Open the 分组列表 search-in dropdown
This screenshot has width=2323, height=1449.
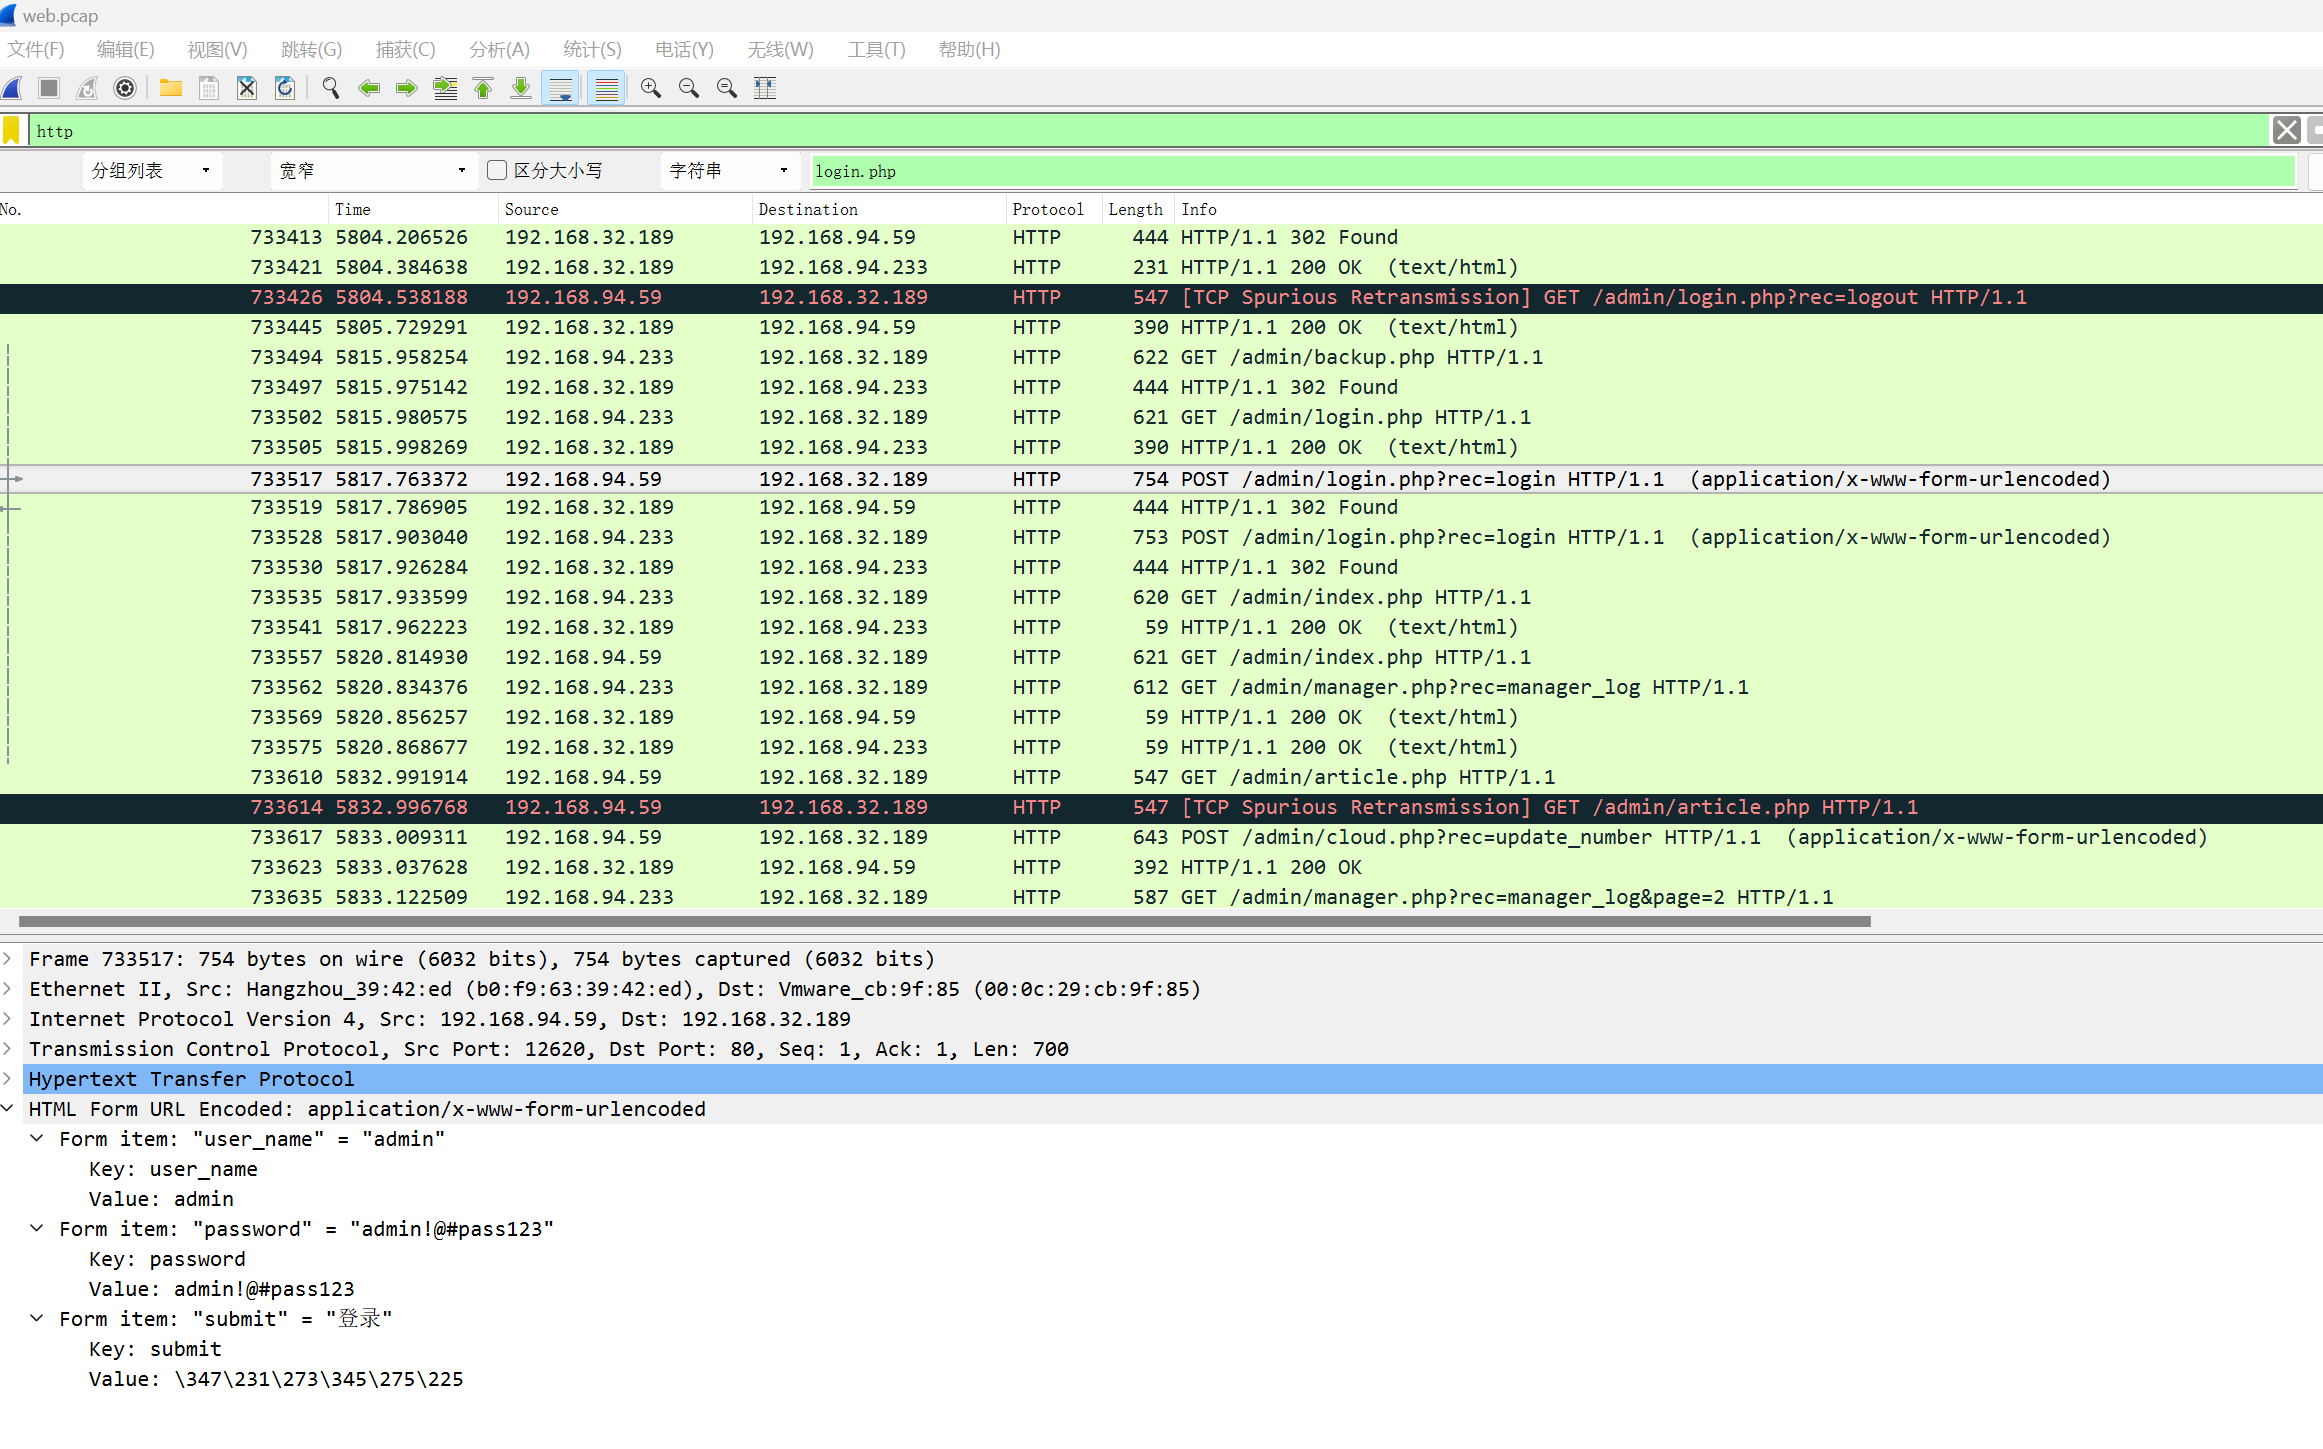tap(152, 171)
